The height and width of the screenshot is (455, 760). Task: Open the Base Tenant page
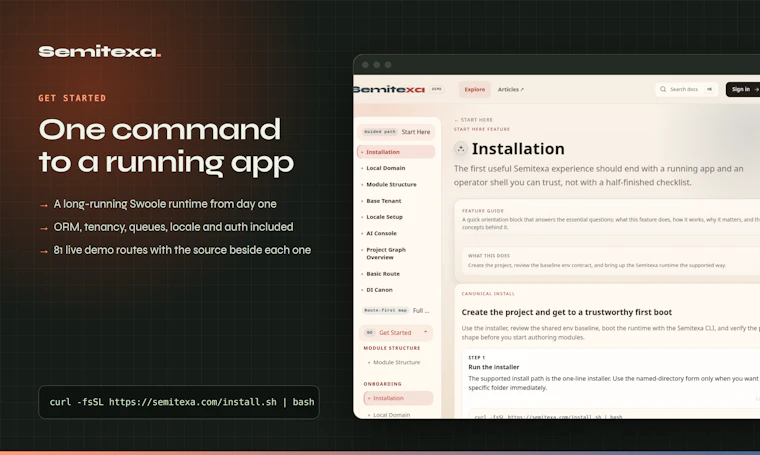[383, 201]
